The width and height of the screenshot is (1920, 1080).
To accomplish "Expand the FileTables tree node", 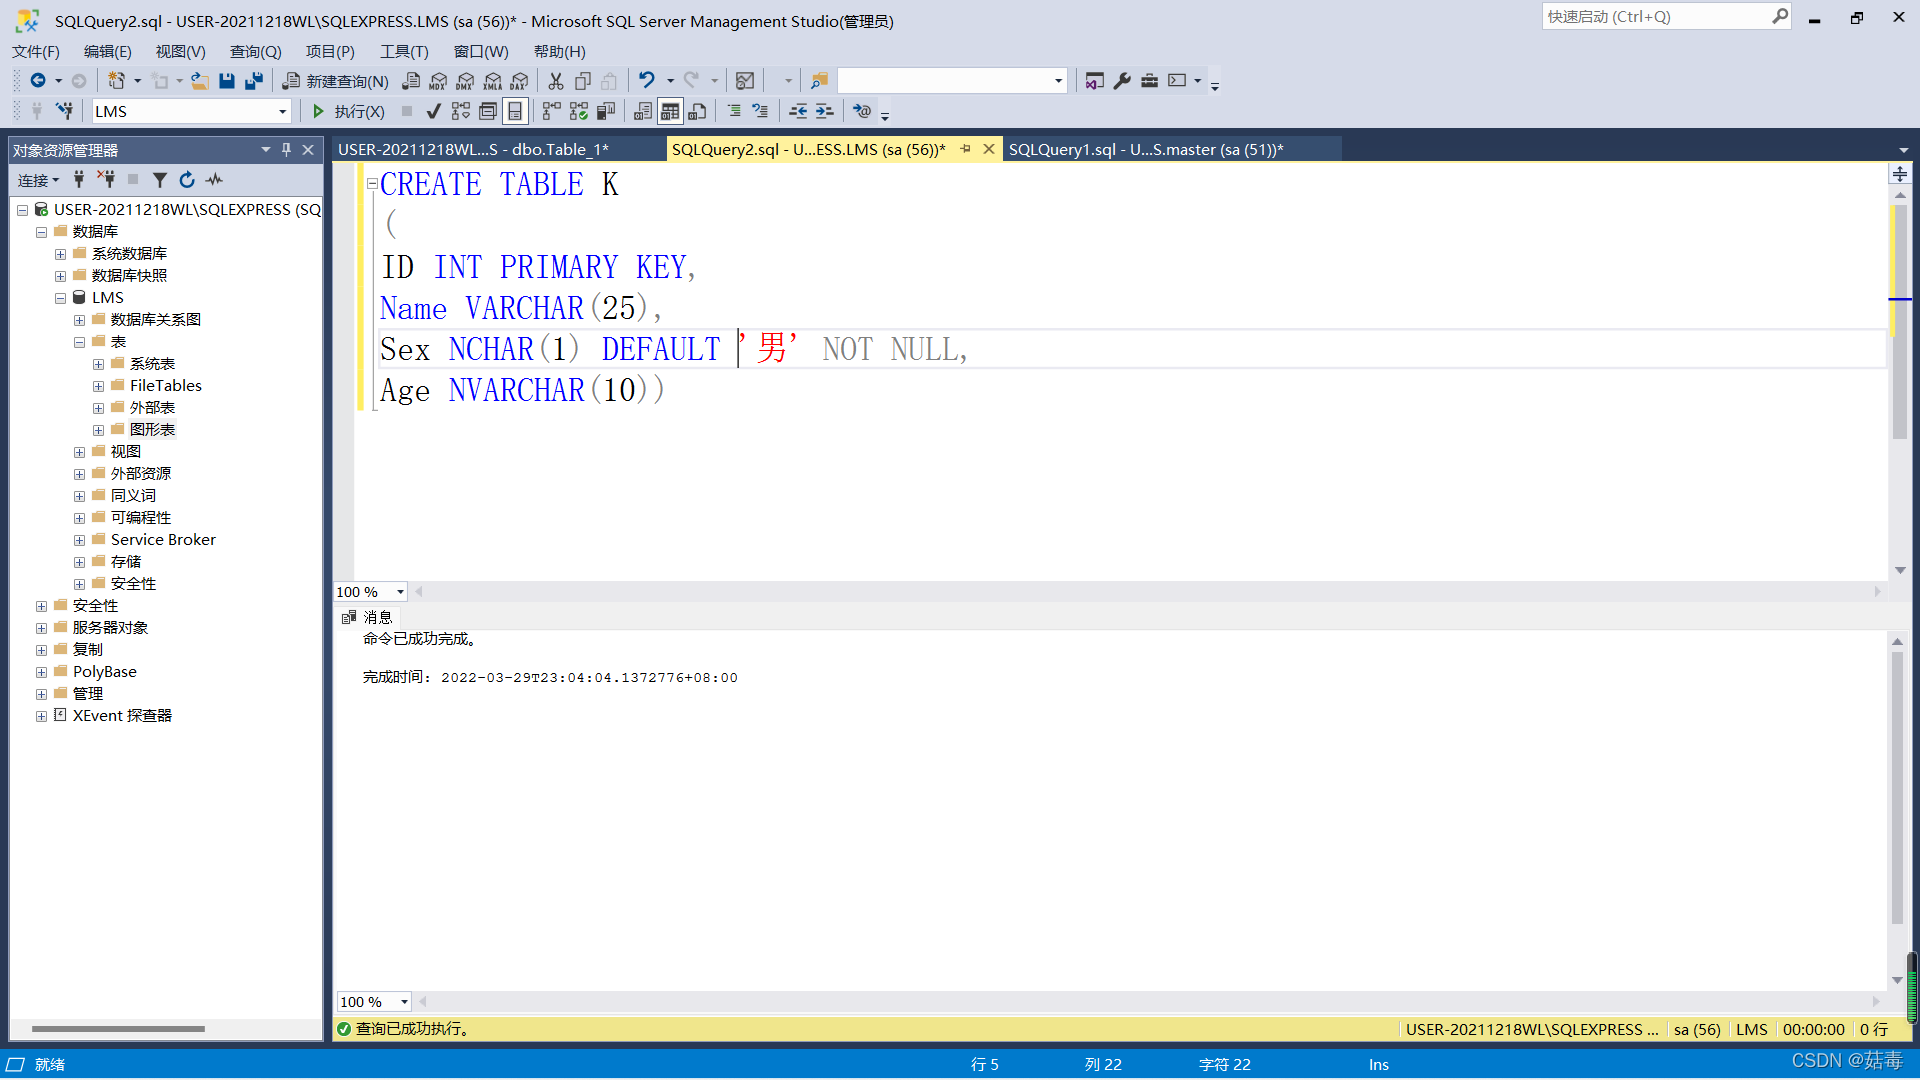I will point(98,386).
